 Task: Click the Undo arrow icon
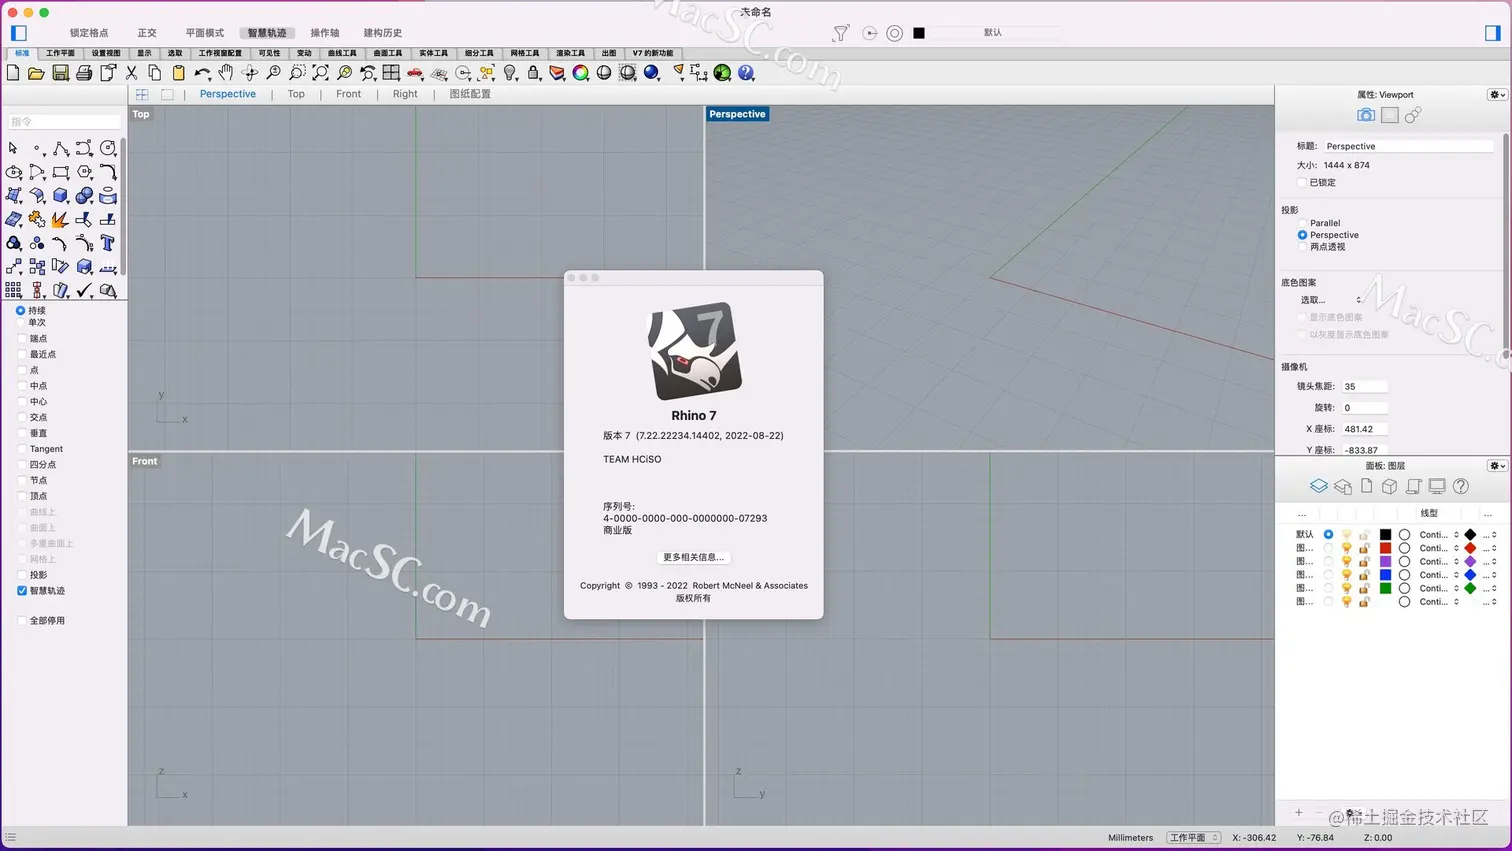(202, 73)
